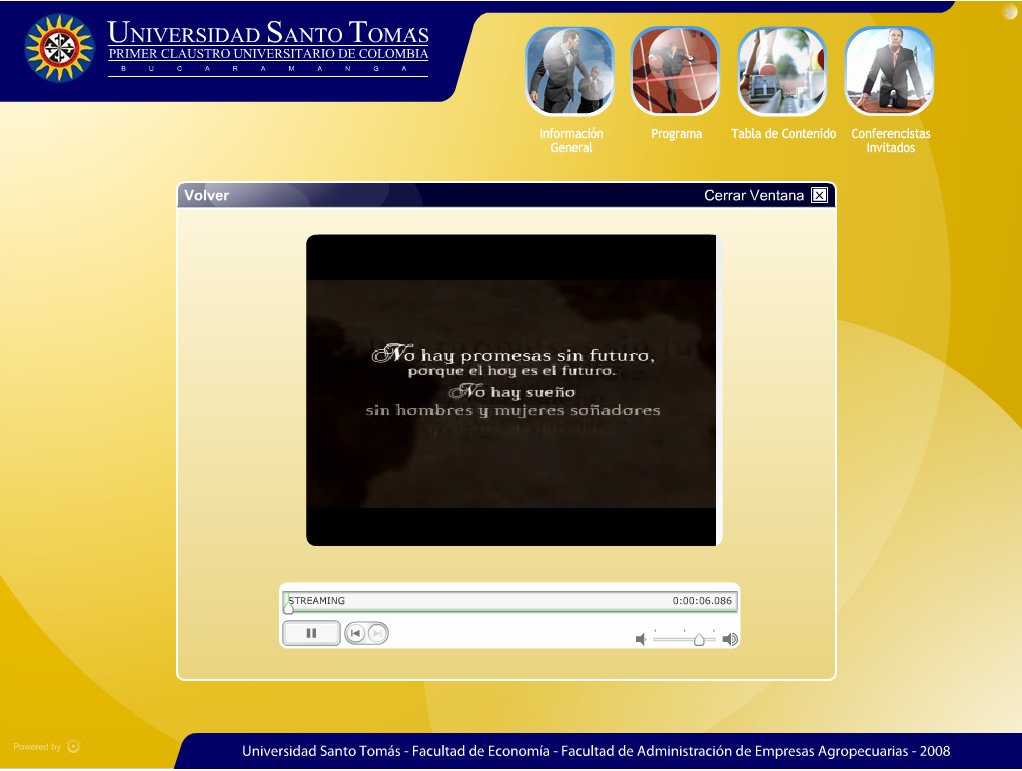Click the loud speaker icon for maximum volume

(730, 639)
